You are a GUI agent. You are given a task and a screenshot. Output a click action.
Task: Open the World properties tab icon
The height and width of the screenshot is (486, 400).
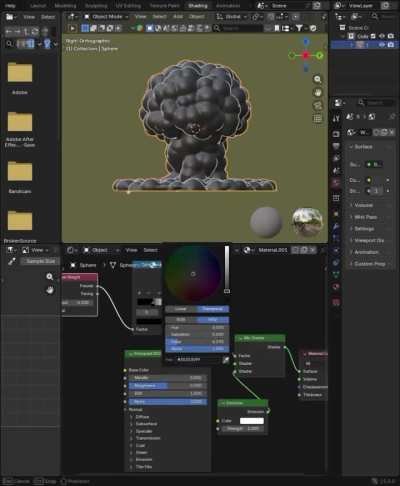(336, 182)
